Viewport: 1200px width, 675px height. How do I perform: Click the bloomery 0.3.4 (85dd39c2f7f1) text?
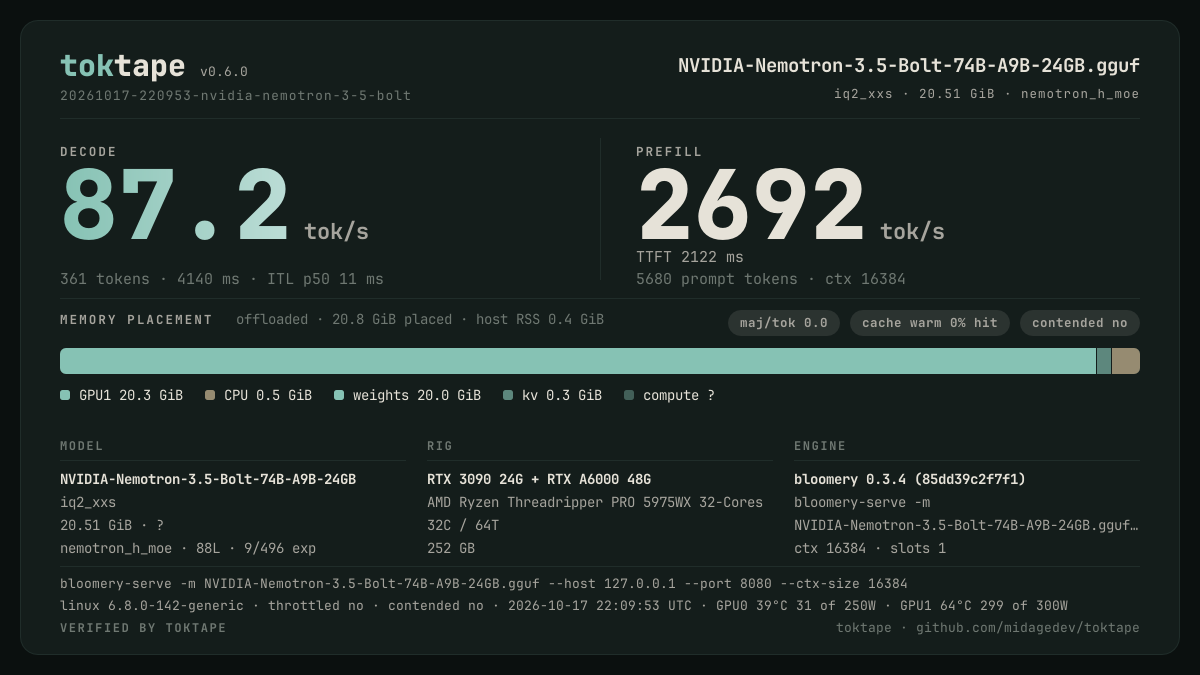[910, 479]
